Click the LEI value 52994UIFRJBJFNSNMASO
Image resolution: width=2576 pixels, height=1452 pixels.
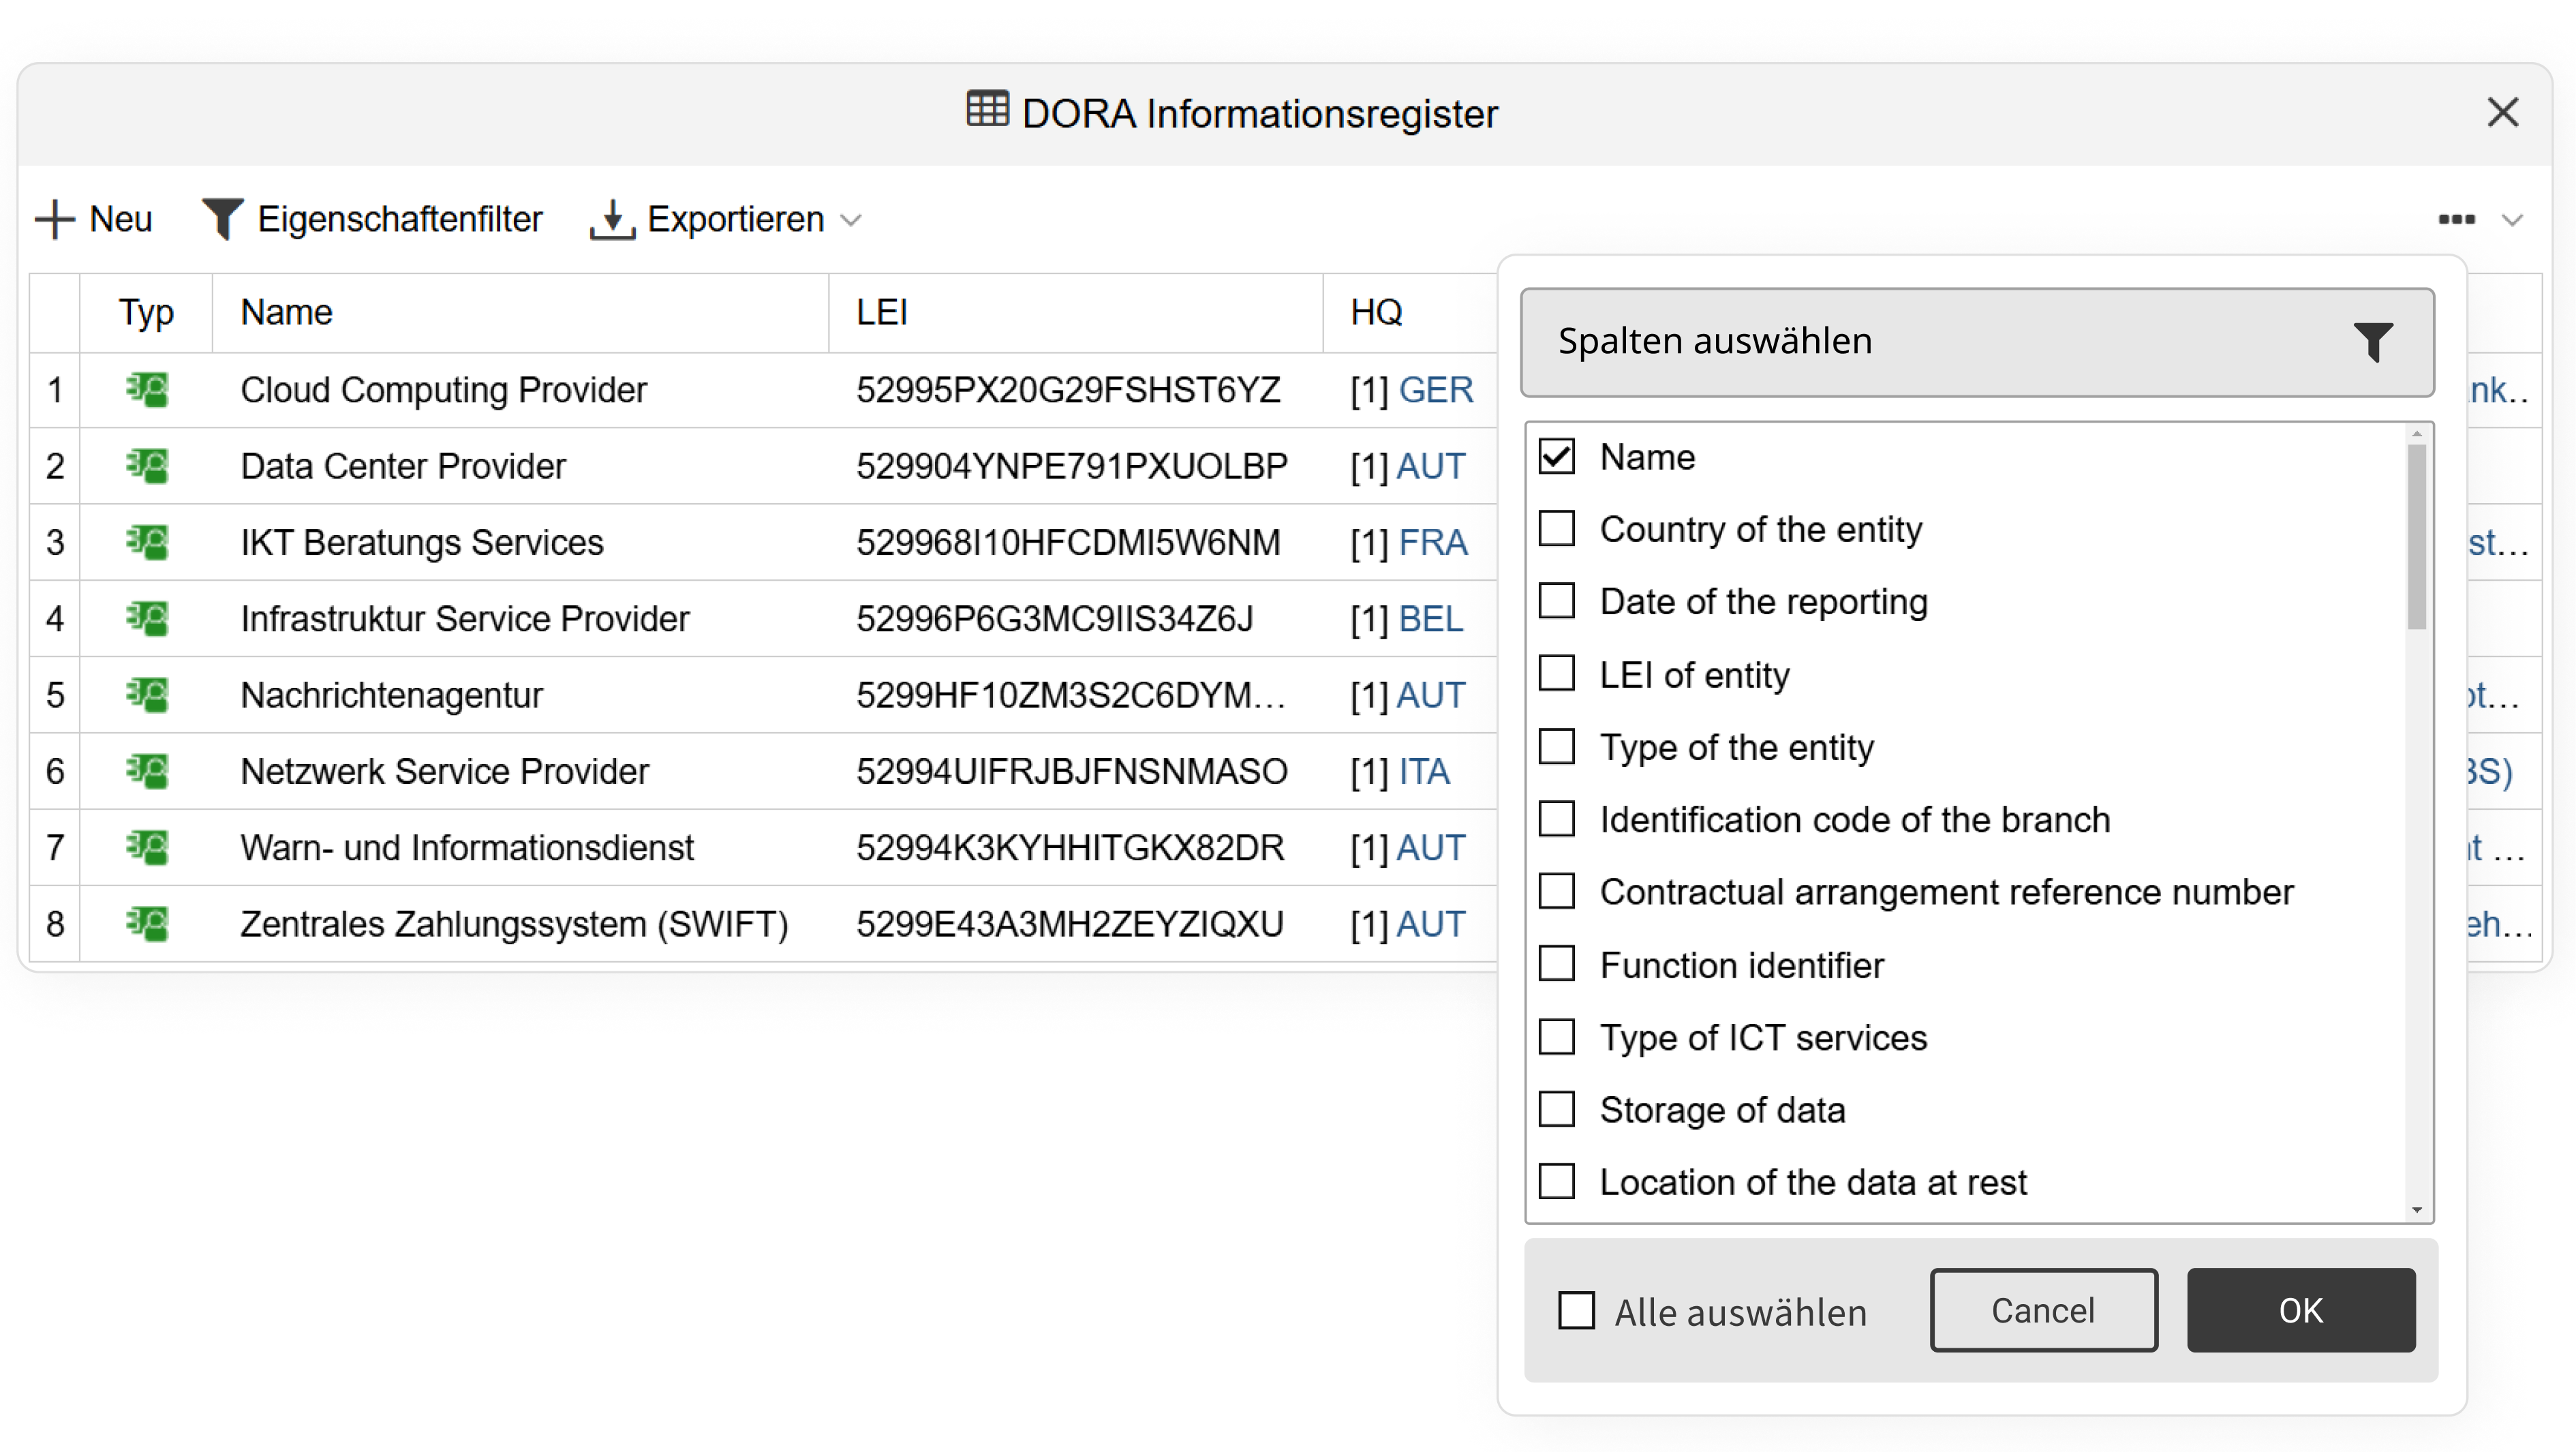coord(1072,771)
